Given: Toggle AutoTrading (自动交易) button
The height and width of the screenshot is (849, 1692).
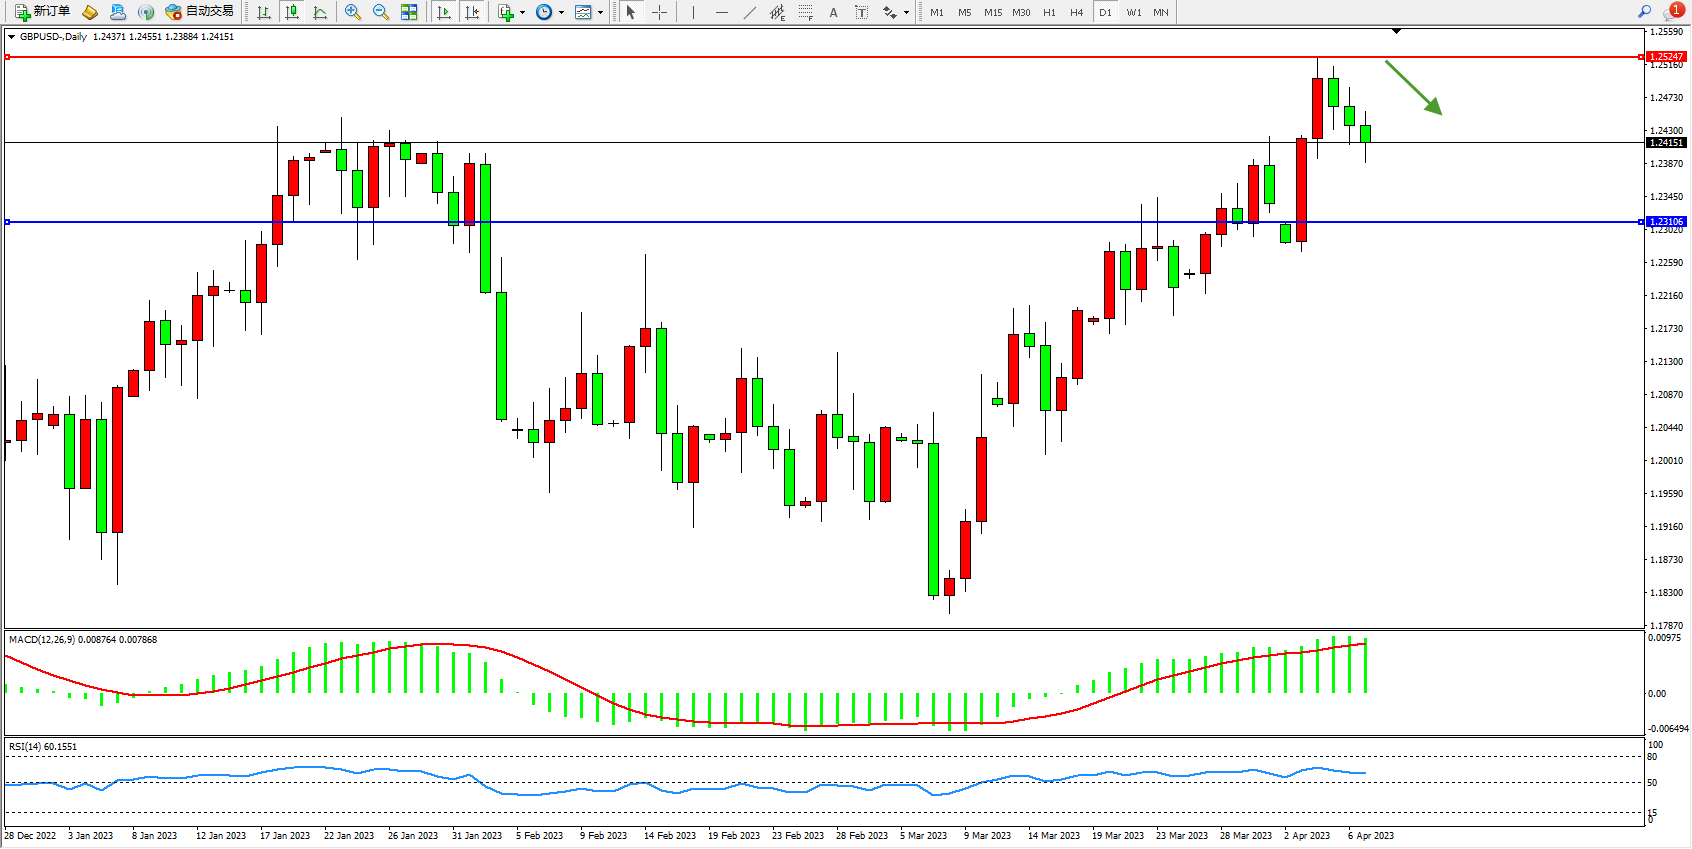Looking at the screenshot, I should tap(199, 12).
